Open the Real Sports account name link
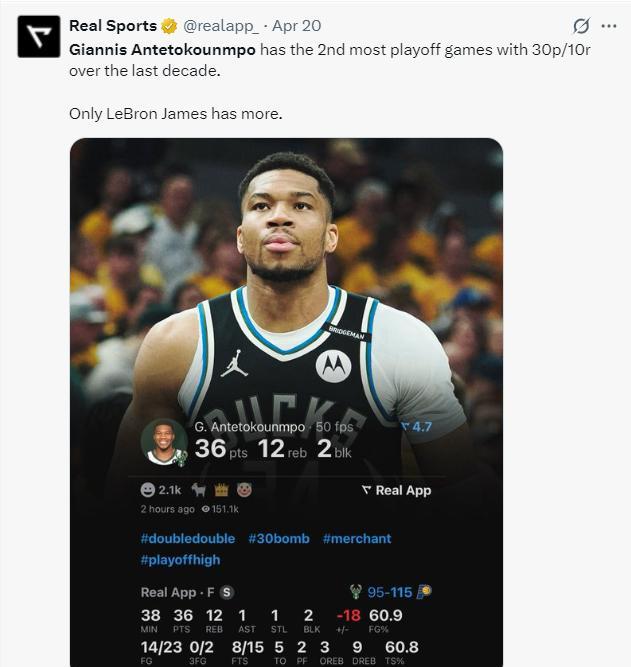Image resolution: width=631 pixels, height=667 pixels. point(113,26)
